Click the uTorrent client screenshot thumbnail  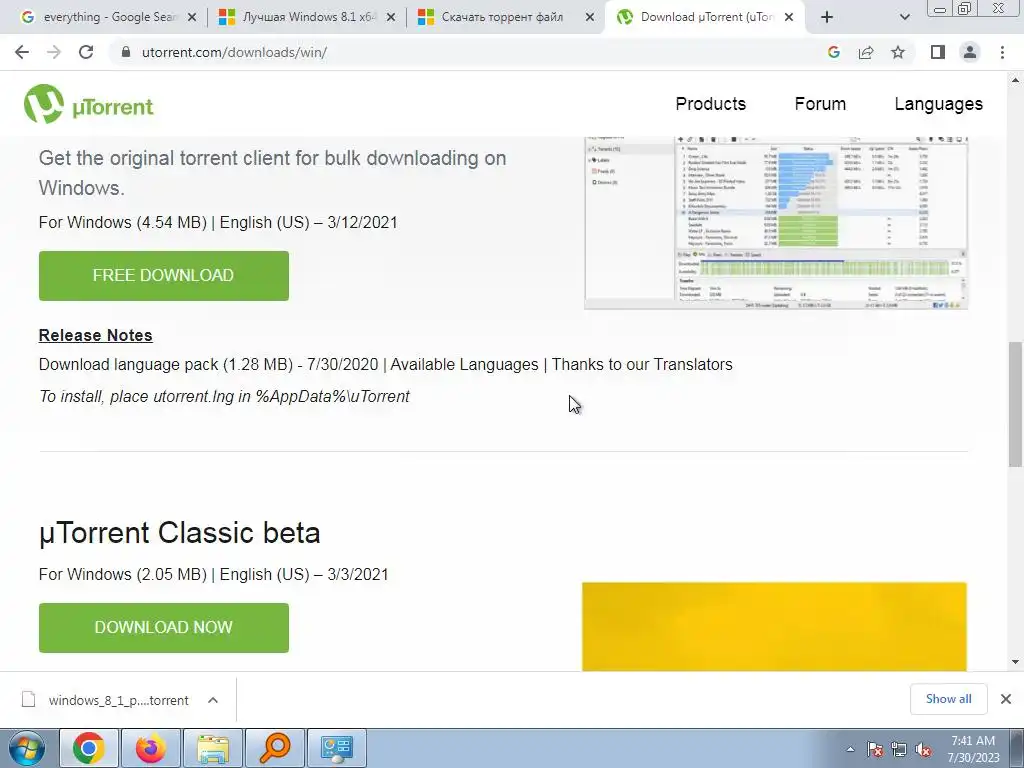[776, 223]
